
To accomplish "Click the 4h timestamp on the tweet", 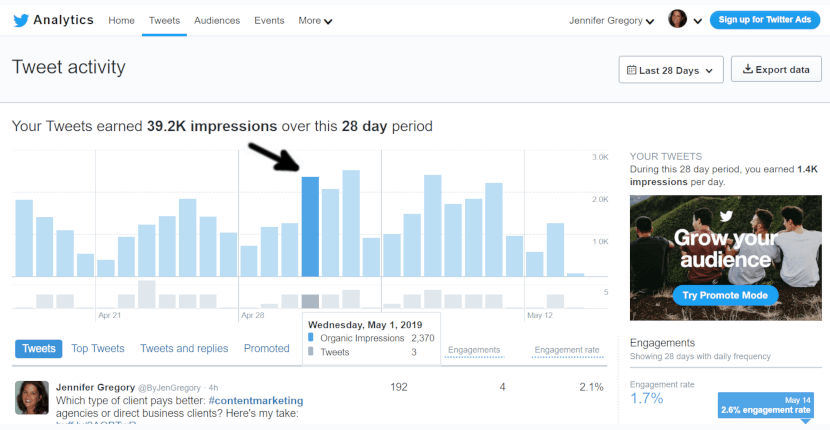I will pyautogui.click(x=213, y=388).
